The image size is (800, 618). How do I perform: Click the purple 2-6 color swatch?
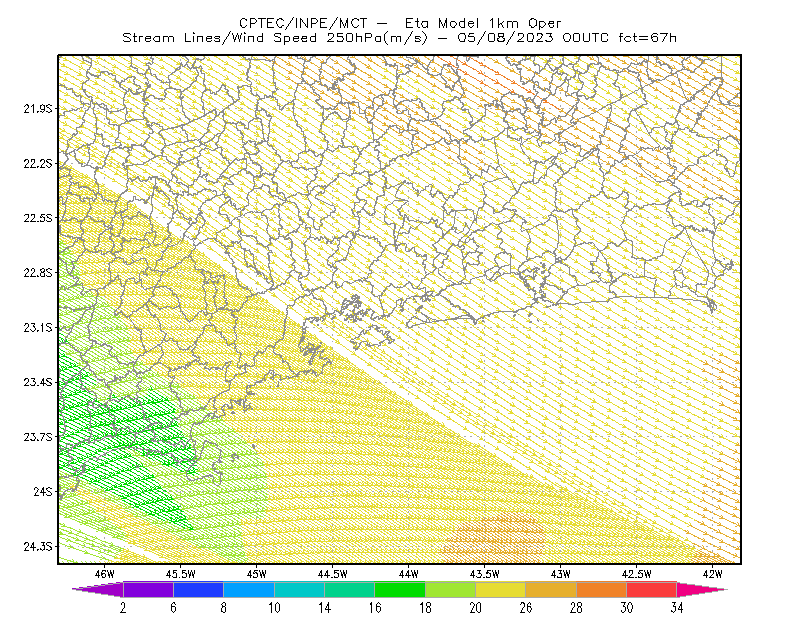pyautogui.click(x=148, y=589)
